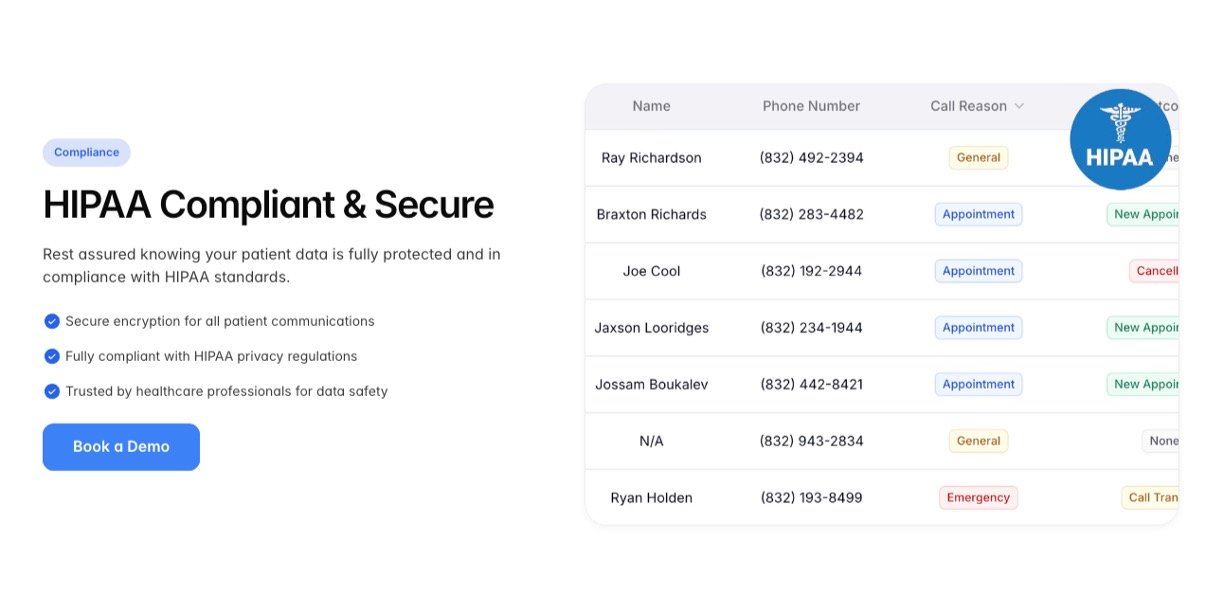The height and width of the screenshot is (614, 1224).
Task: Click the Call Transfer outcome tag
Action: (1151, 498)
